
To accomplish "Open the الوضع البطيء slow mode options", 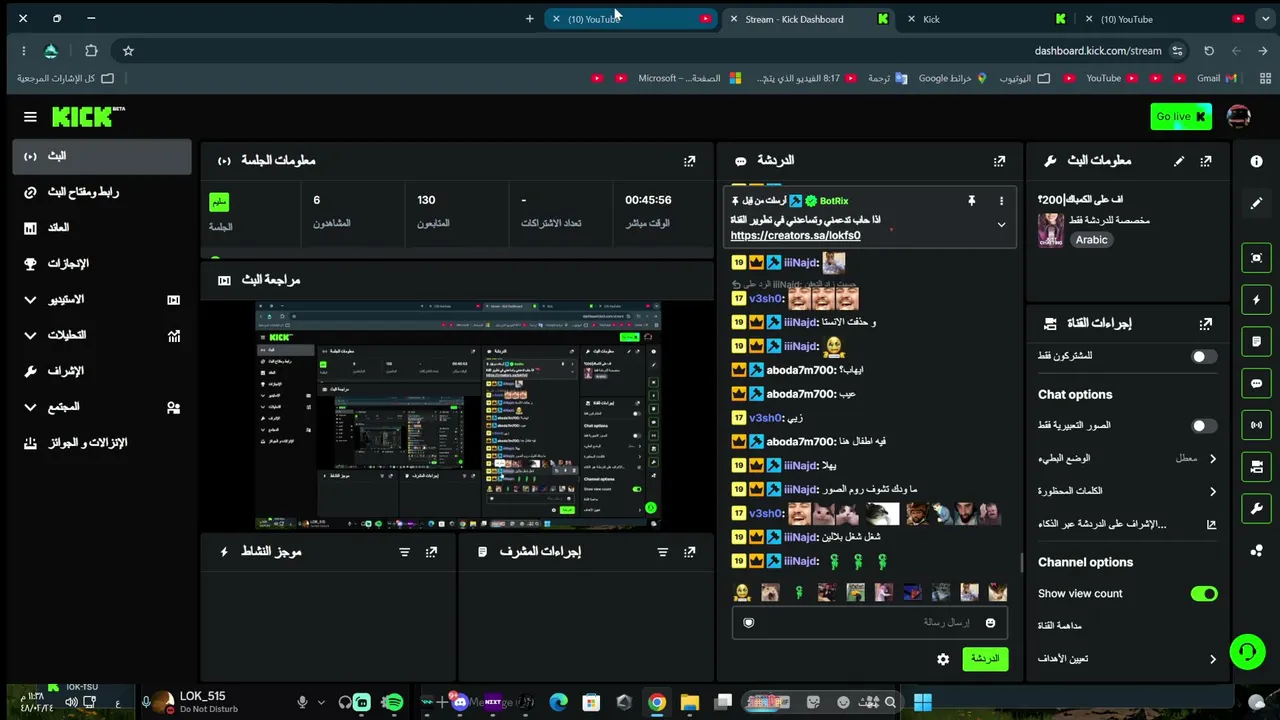I will [1127, 459].
